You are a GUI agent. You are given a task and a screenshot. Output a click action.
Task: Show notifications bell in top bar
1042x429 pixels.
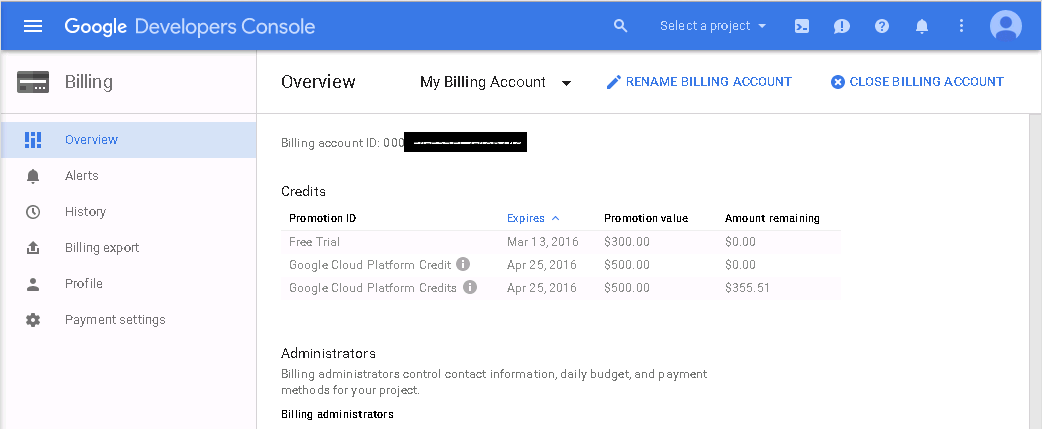tap(922, 26)
